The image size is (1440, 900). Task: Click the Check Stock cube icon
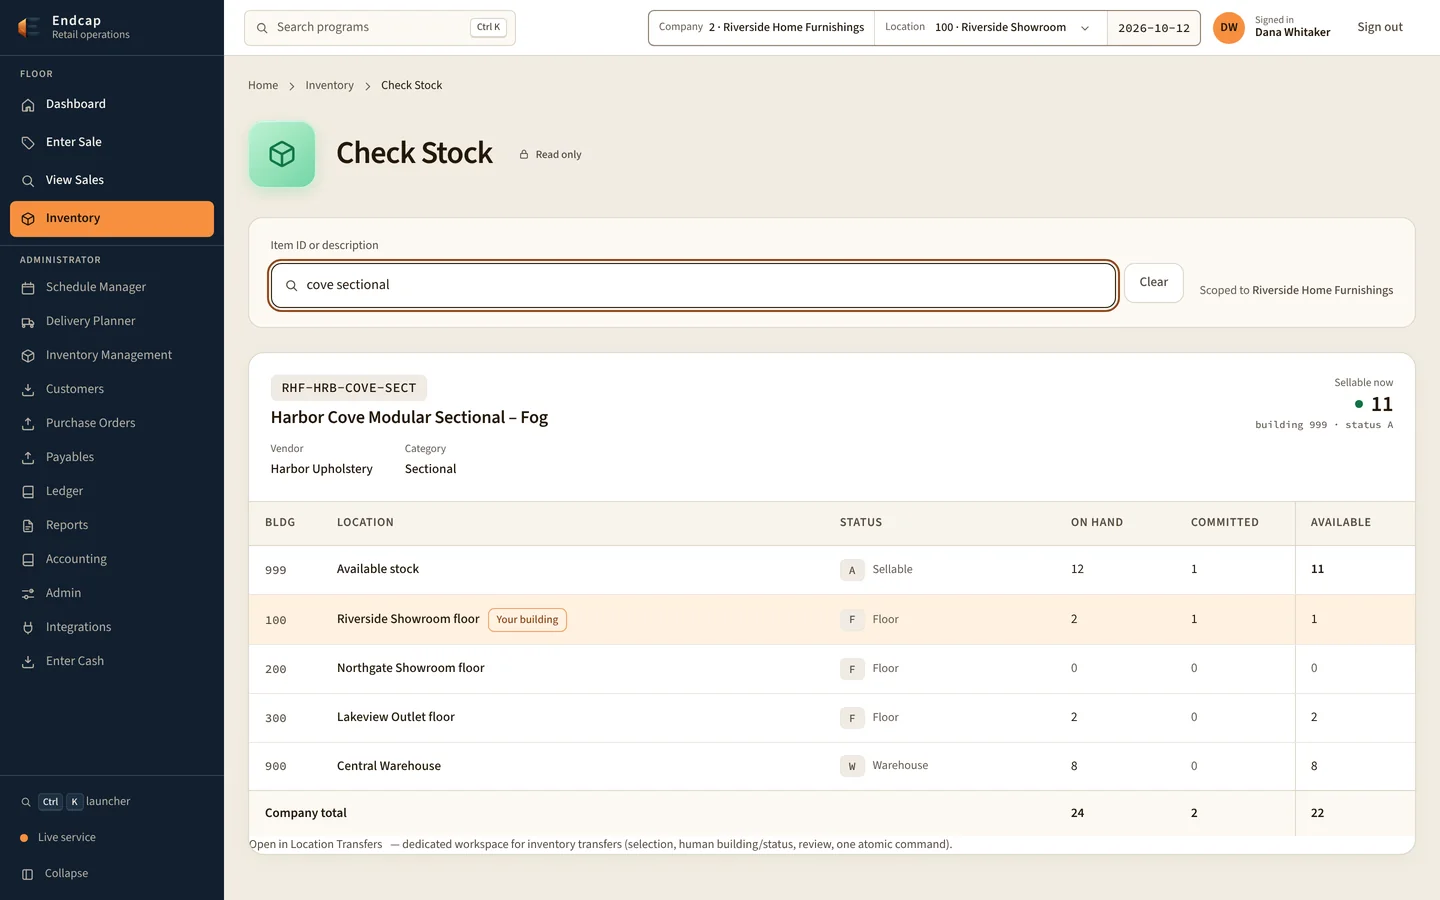[x=282, y=154]
